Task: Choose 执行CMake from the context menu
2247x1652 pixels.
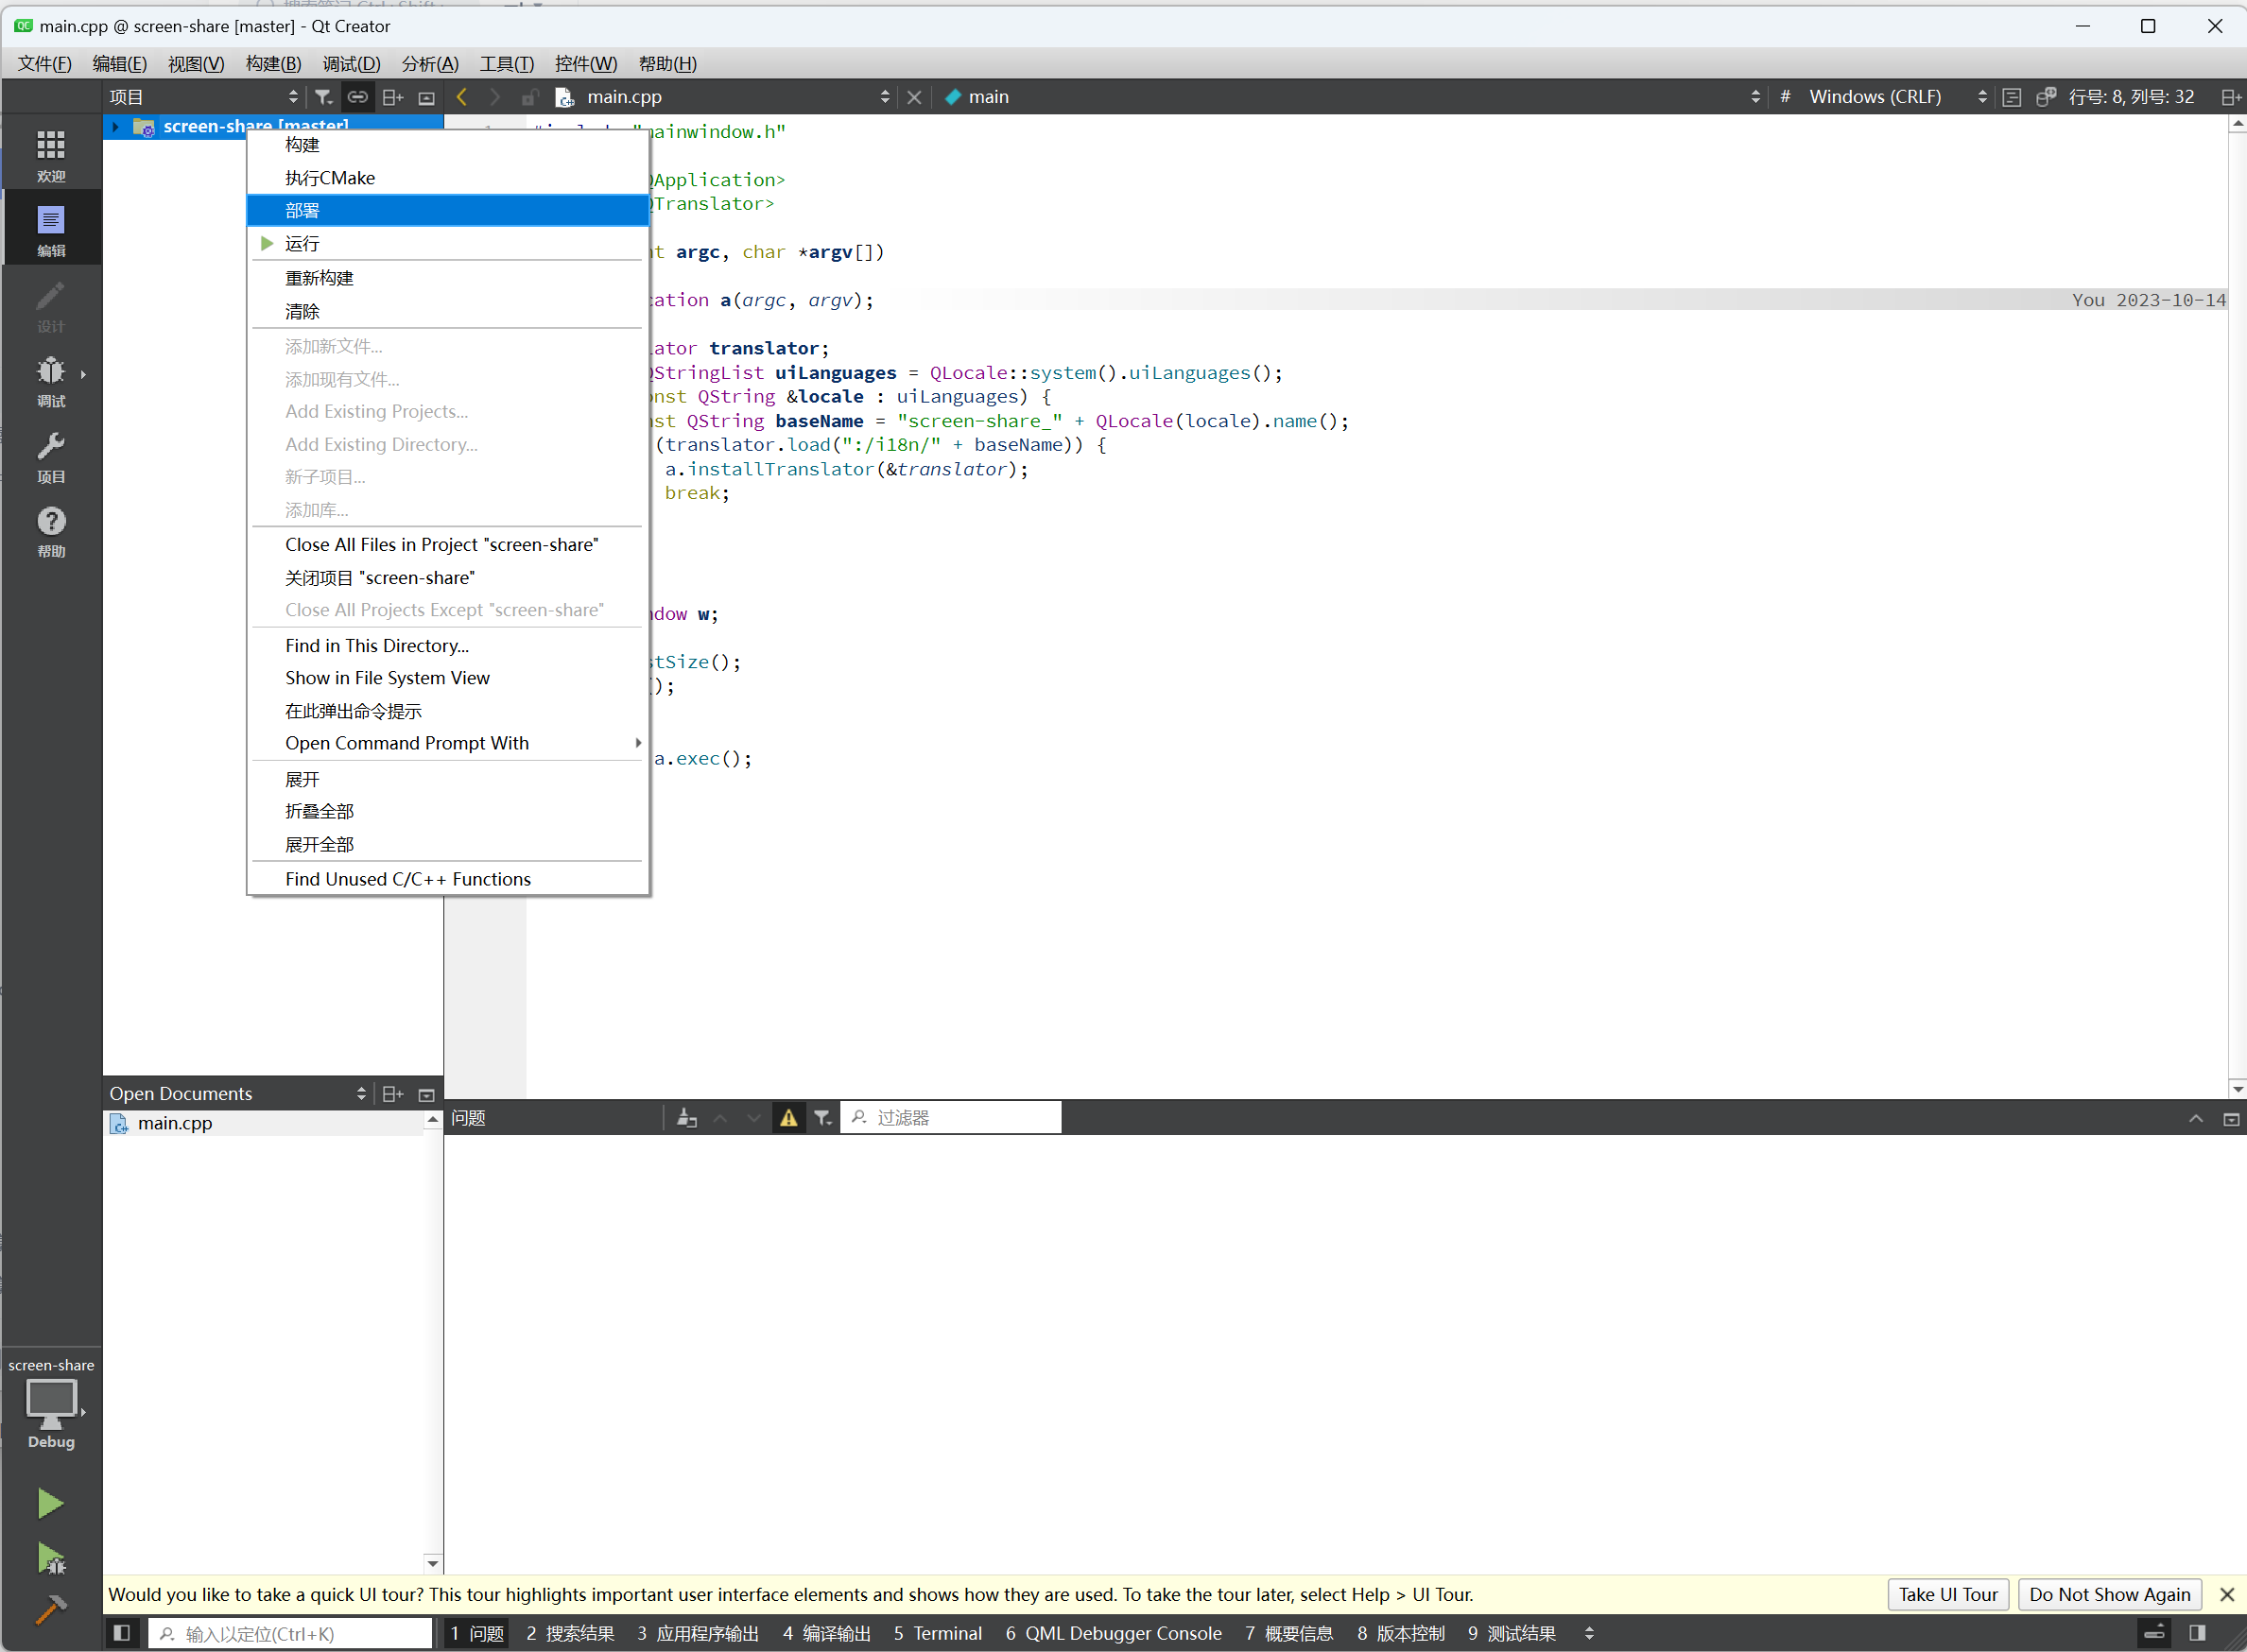Action: (x=448, y=178)
